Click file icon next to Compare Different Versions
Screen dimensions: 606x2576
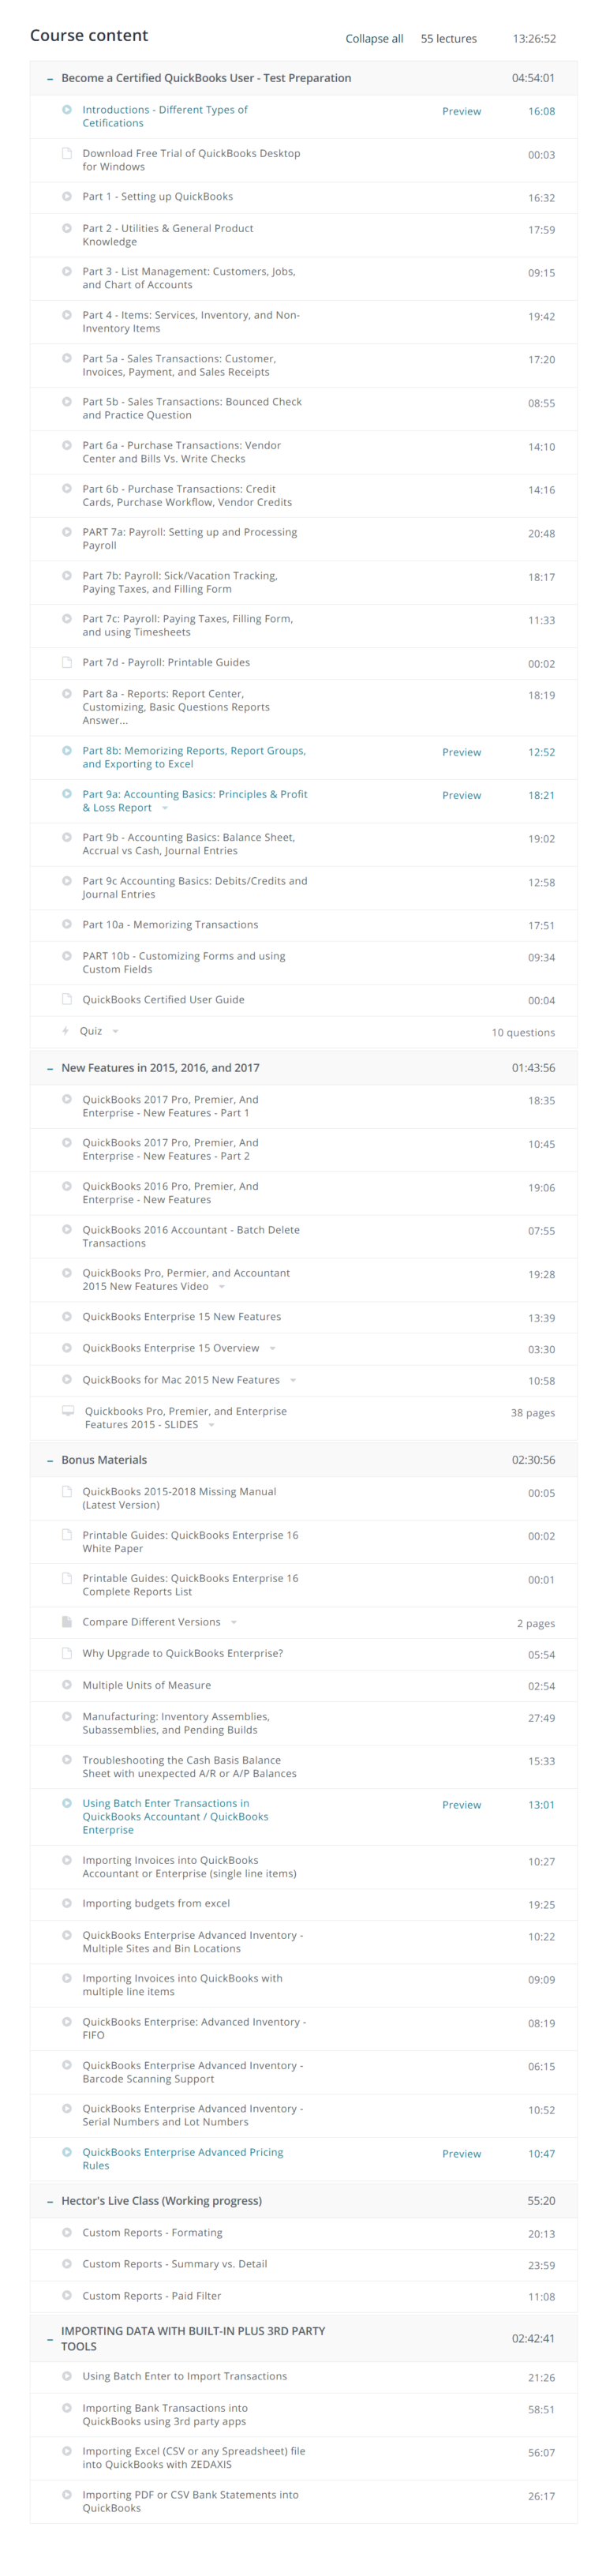click(x=67, y=1622)
